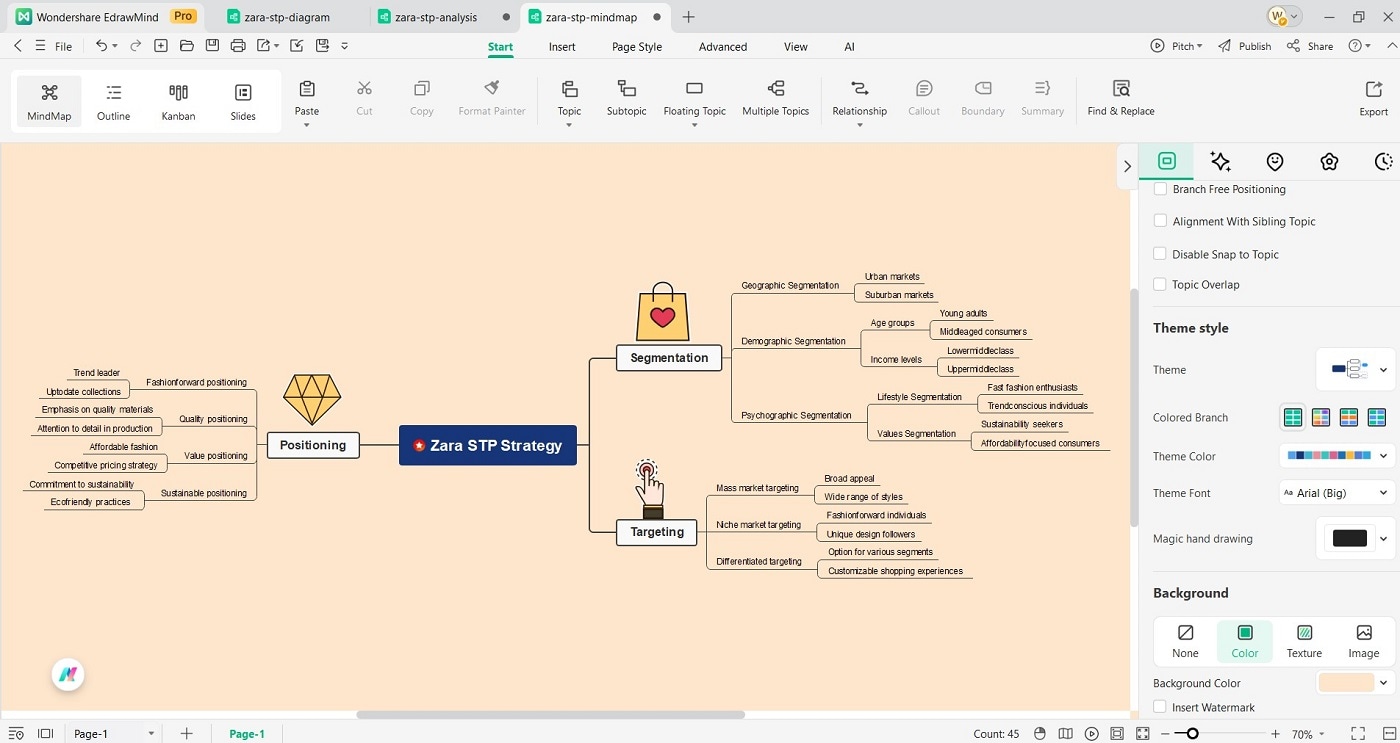Zoom in with the plus icon
Screen dimensions: 1400x743
[x=1274, y=734]
